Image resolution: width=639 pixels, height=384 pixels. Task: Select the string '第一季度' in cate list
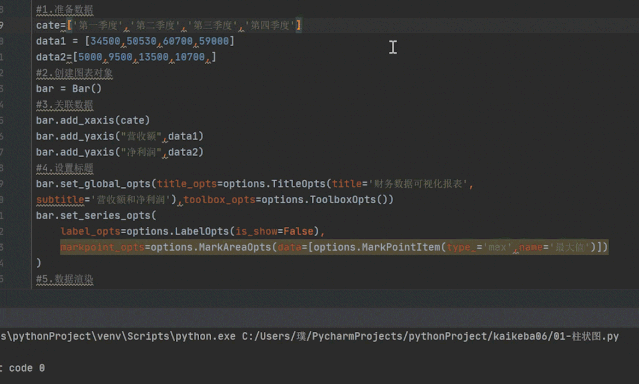(98, 25)
